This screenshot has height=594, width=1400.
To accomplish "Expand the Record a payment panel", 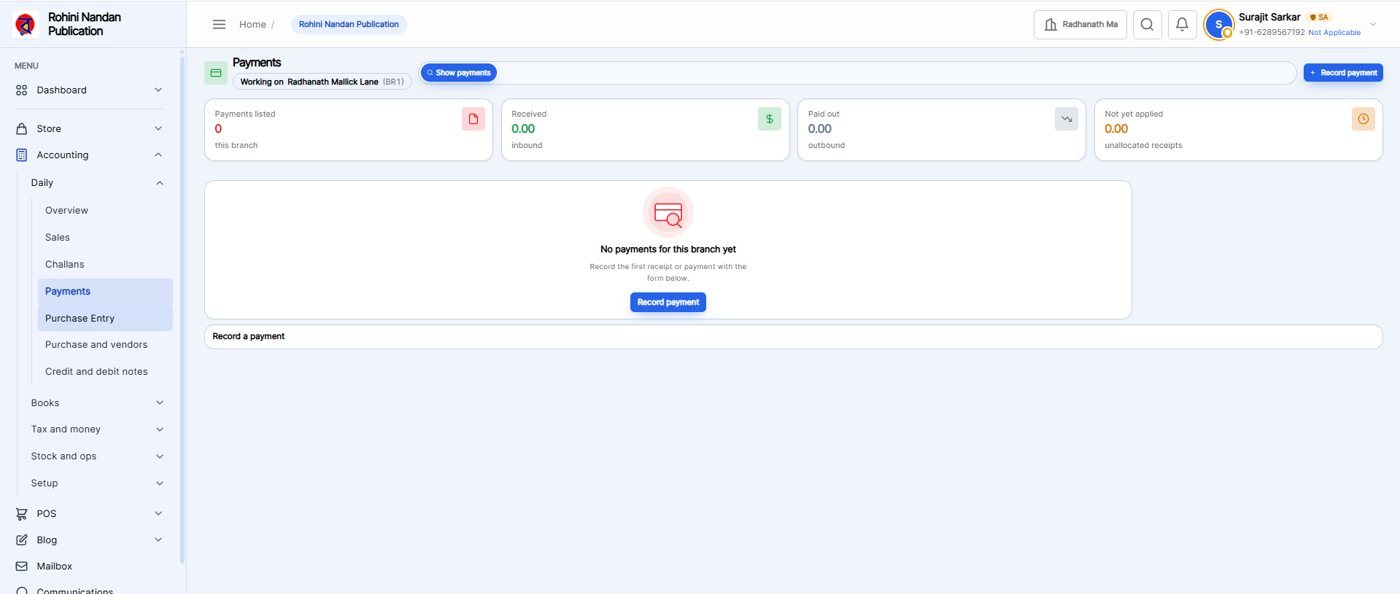I will (x=793, y=337).
